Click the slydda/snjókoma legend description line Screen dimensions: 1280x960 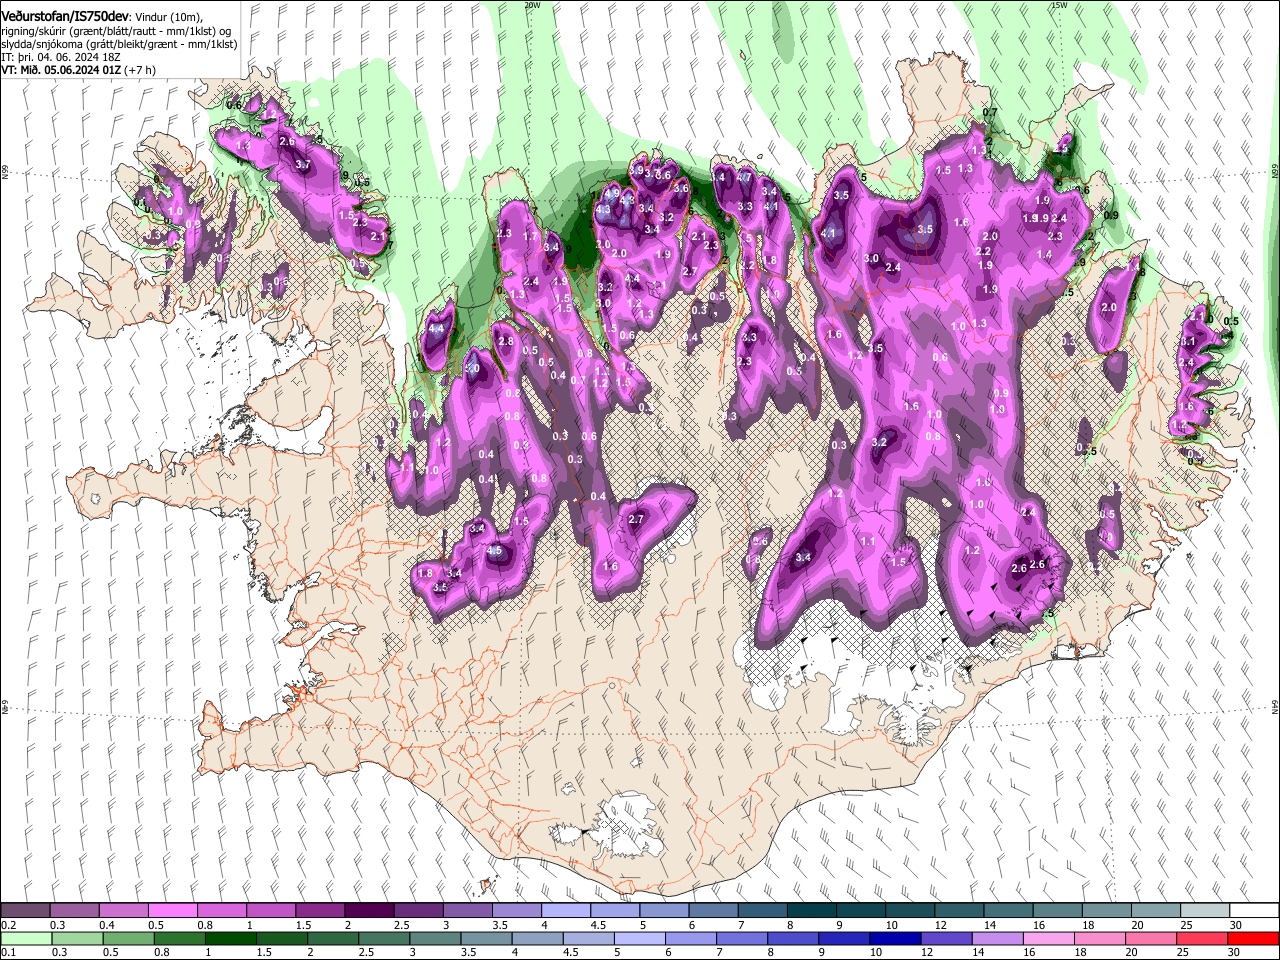119,44
